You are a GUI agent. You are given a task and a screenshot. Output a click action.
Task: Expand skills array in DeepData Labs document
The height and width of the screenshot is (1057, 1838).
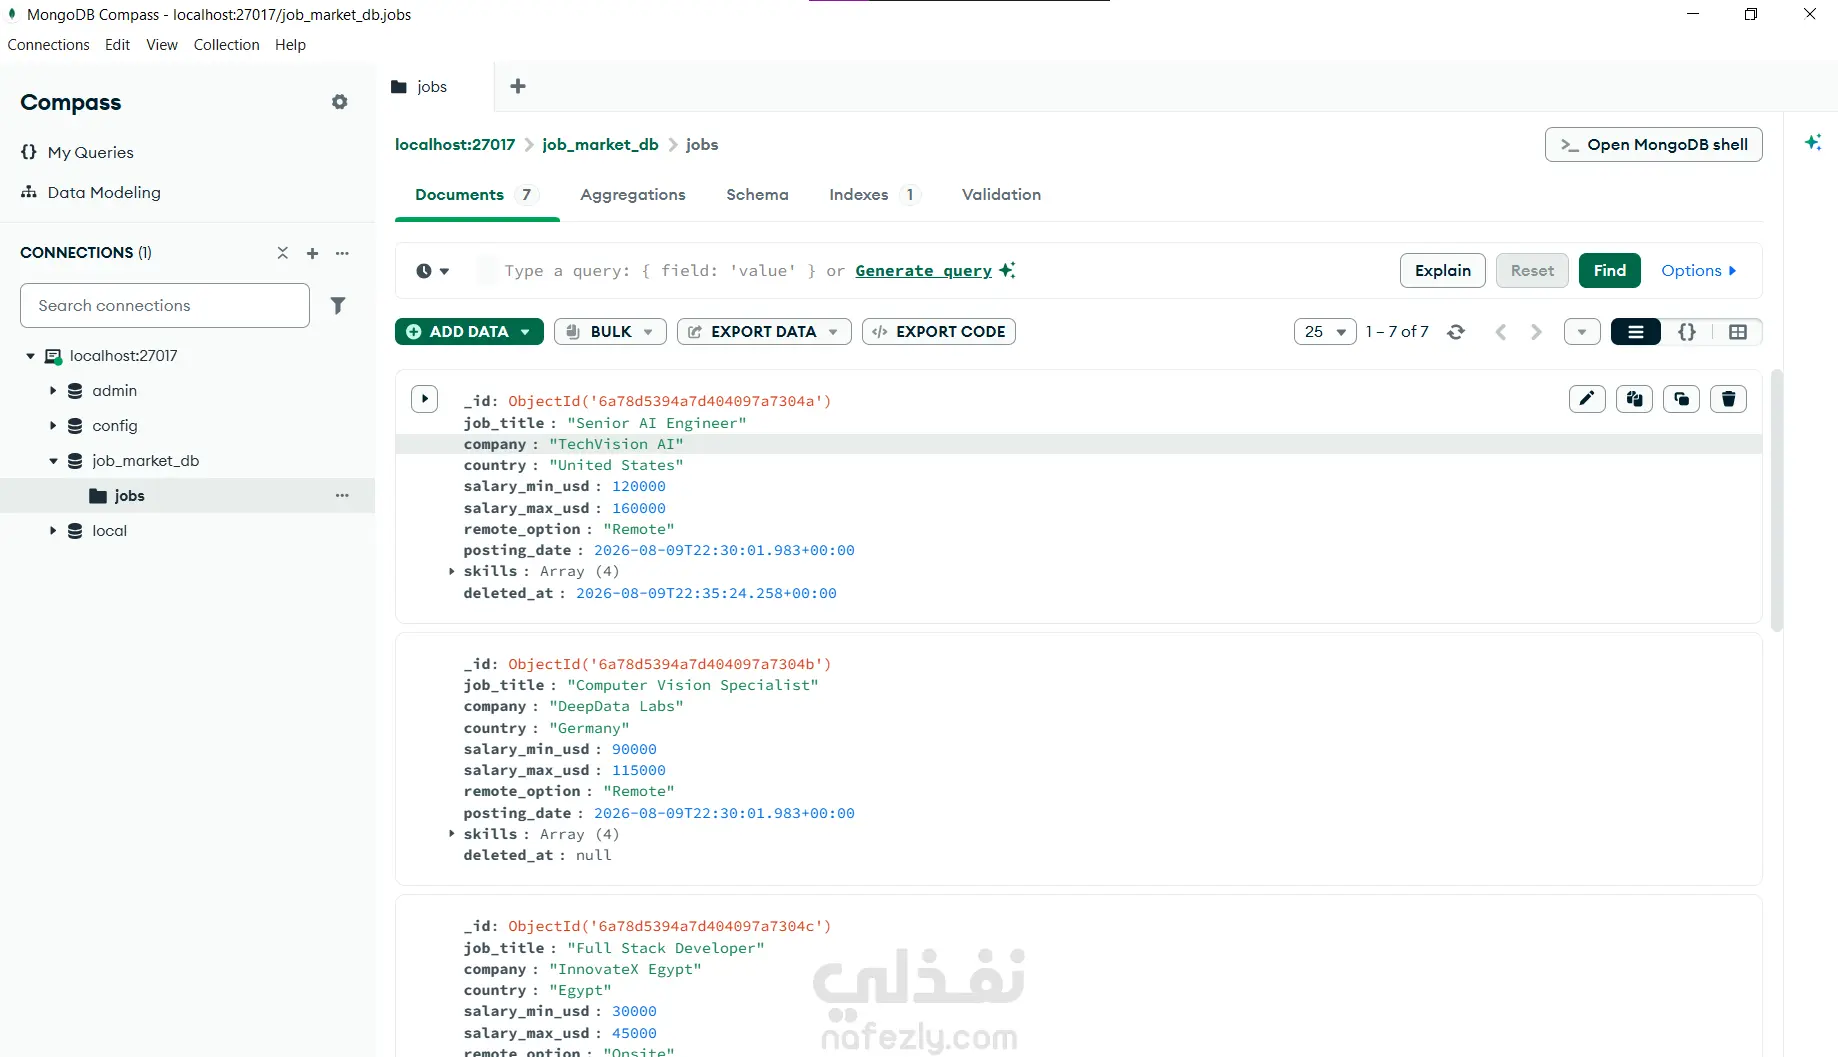pyautogui.click(x=452, y=834)
